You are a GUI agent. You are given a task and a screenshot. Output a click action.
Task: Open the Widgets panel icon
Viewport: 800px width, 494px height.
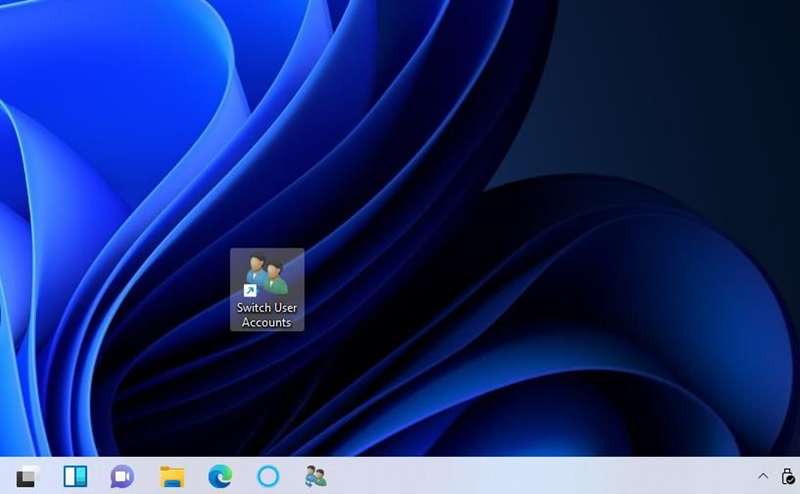pyautogui.click(x=75, y=477)
